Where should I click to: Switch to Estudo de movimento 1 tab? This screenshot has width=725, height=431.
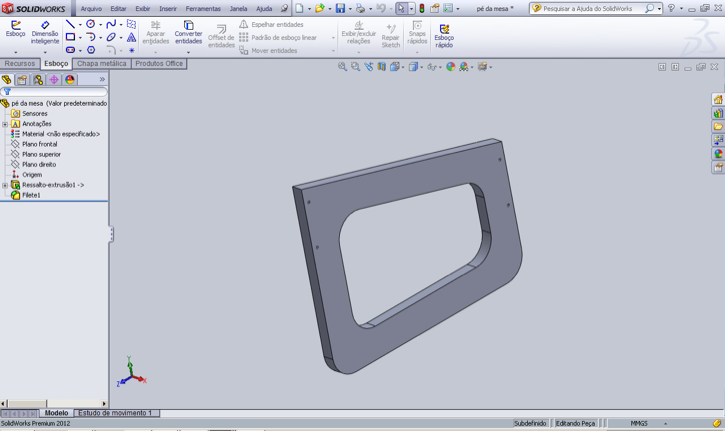point(115,413)
